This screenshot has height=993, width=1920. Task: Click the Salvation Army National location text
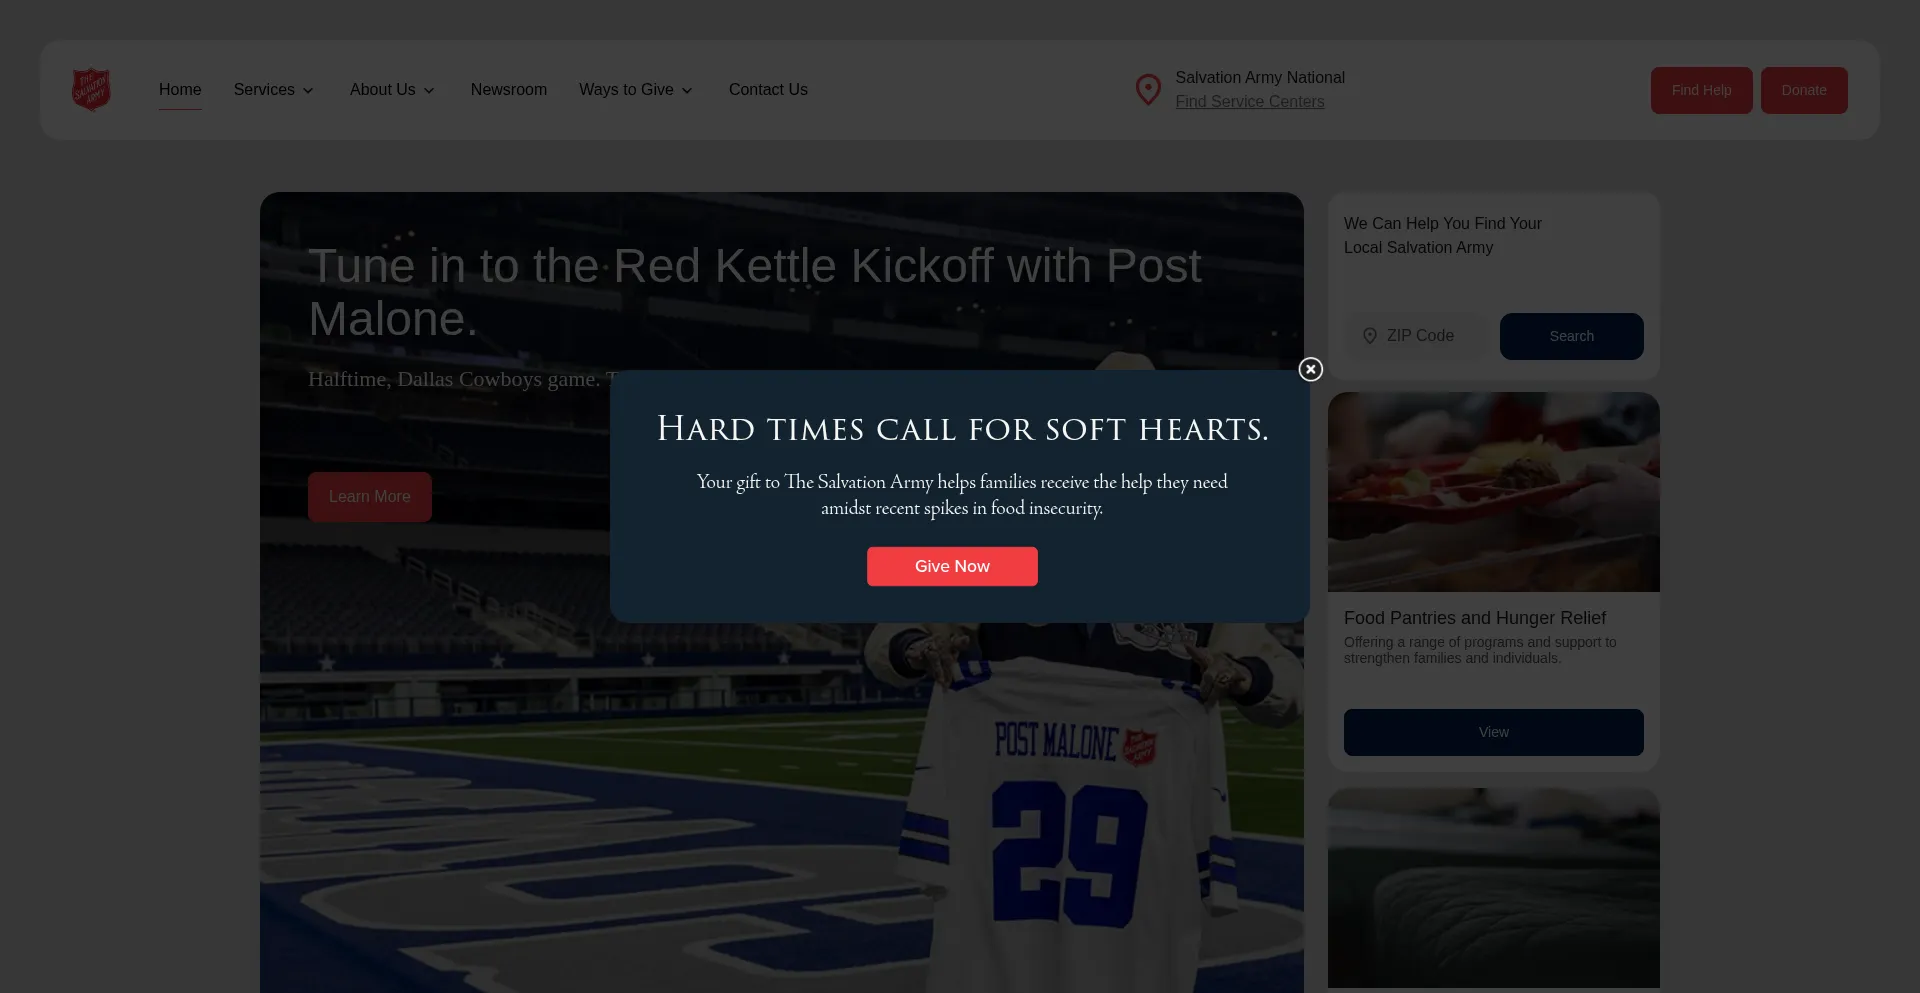pyautogui.click(x=1260, y=78)
